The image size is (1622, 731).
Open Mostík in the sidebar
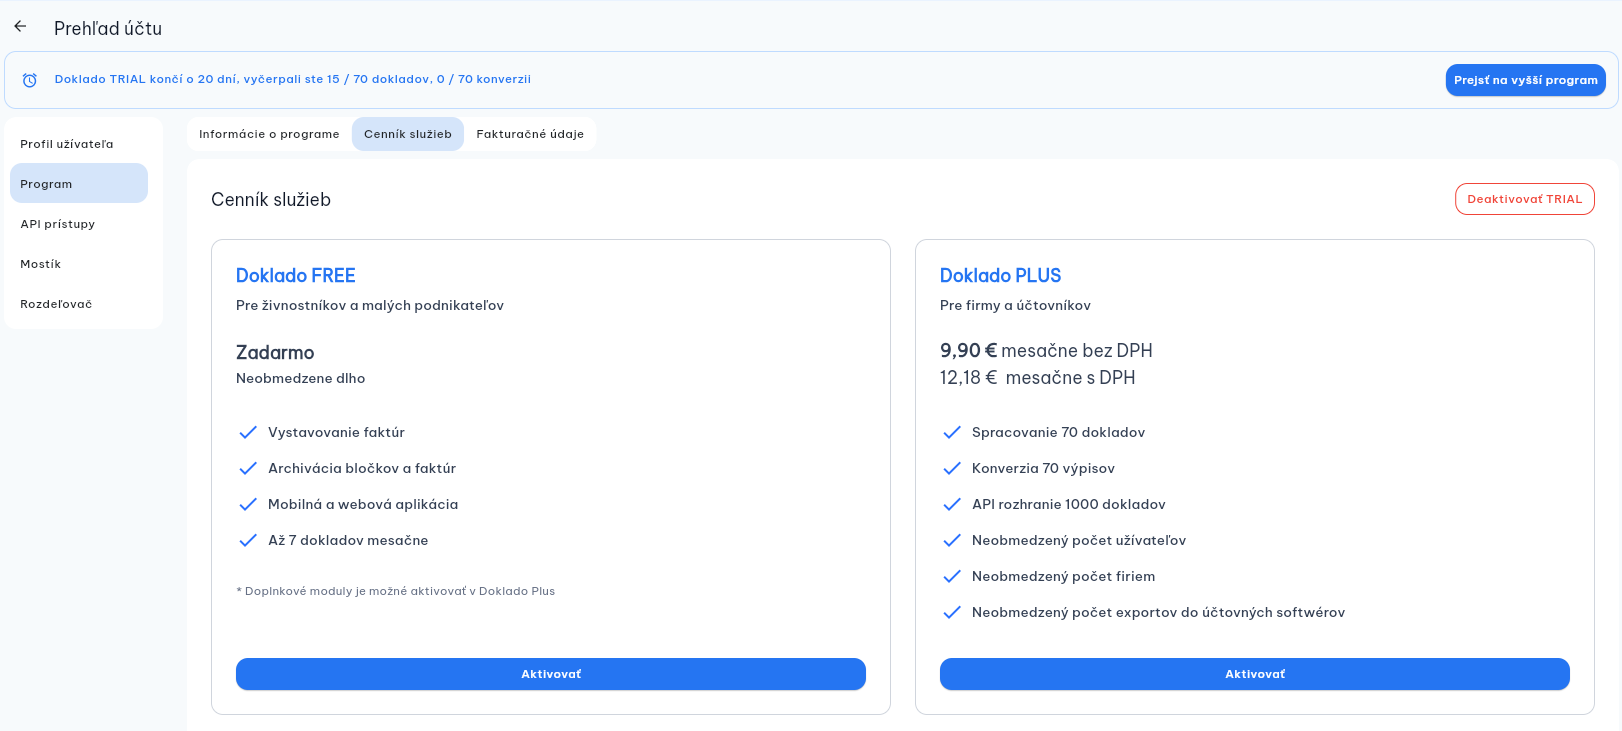[x=79, y=264]
